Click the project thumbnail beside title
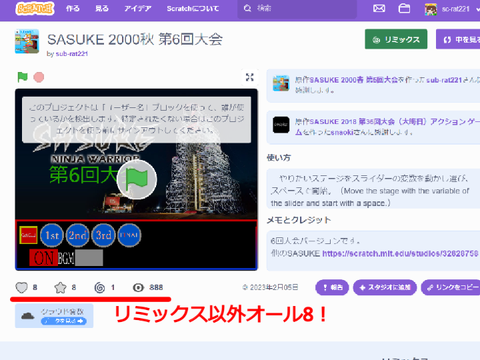 point(27,41)
